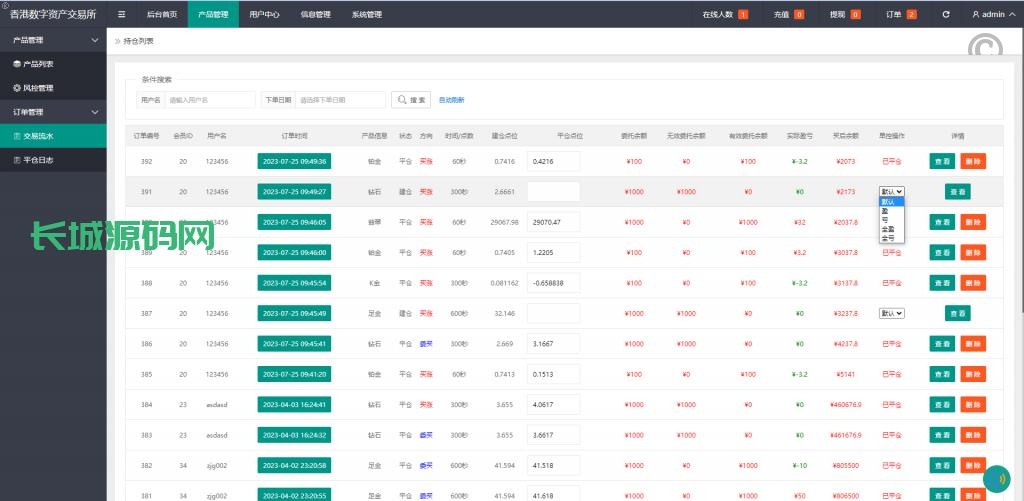Click the 下单日期 date picker field

click(340, 100)
